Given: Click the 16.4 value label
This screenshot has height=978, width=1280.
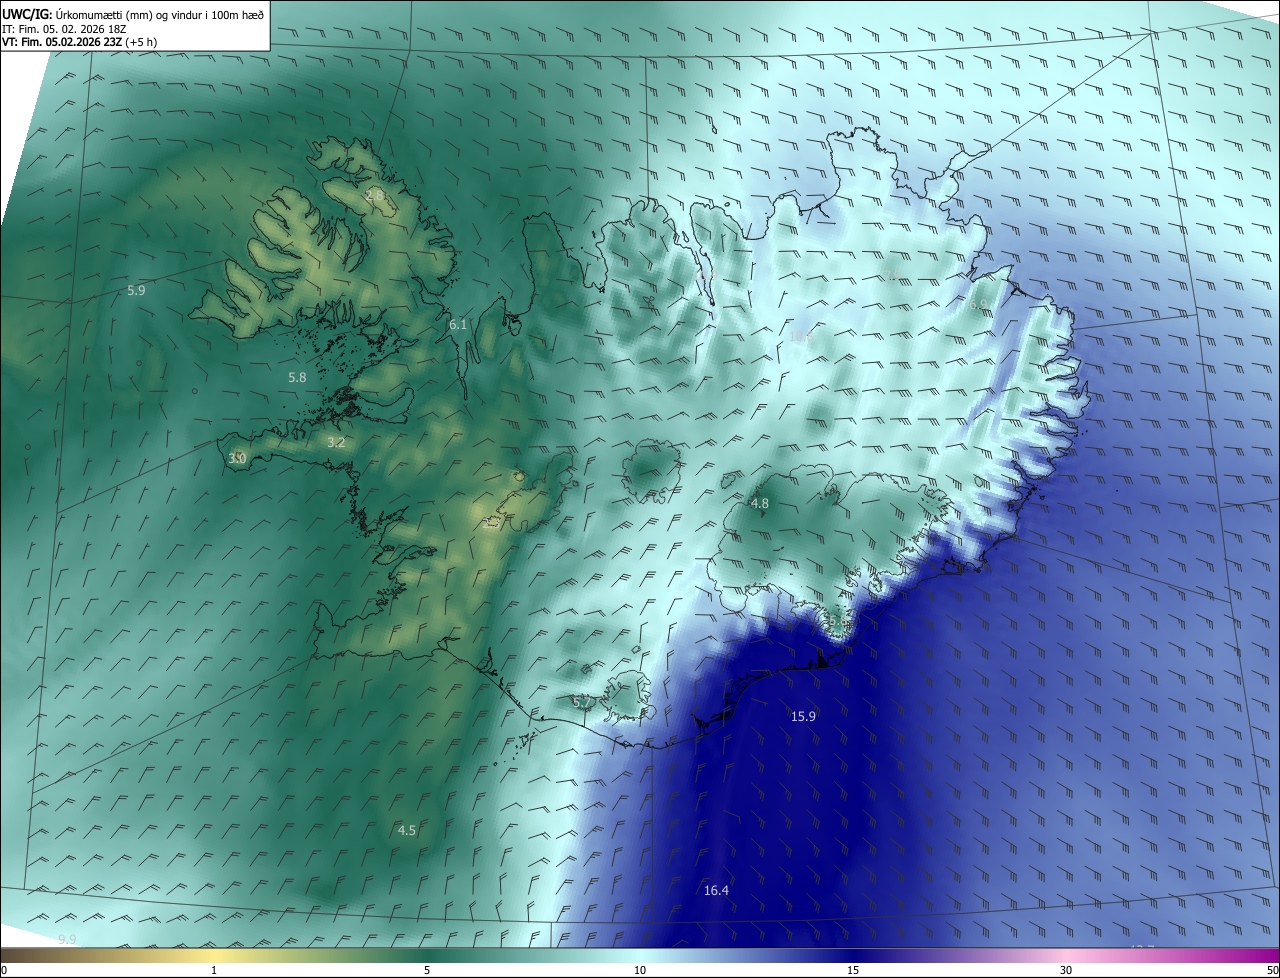Looking at the screenshot, I should click(x=716, y=890).
